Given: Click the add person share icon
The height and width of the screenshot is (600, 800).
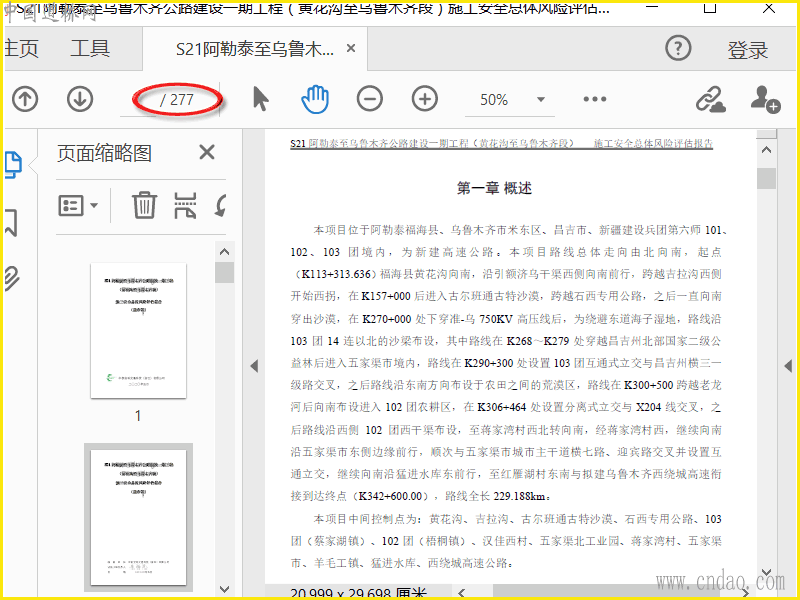Looking at the screenshot, I should pyautogui.click(x=765, y=99).
